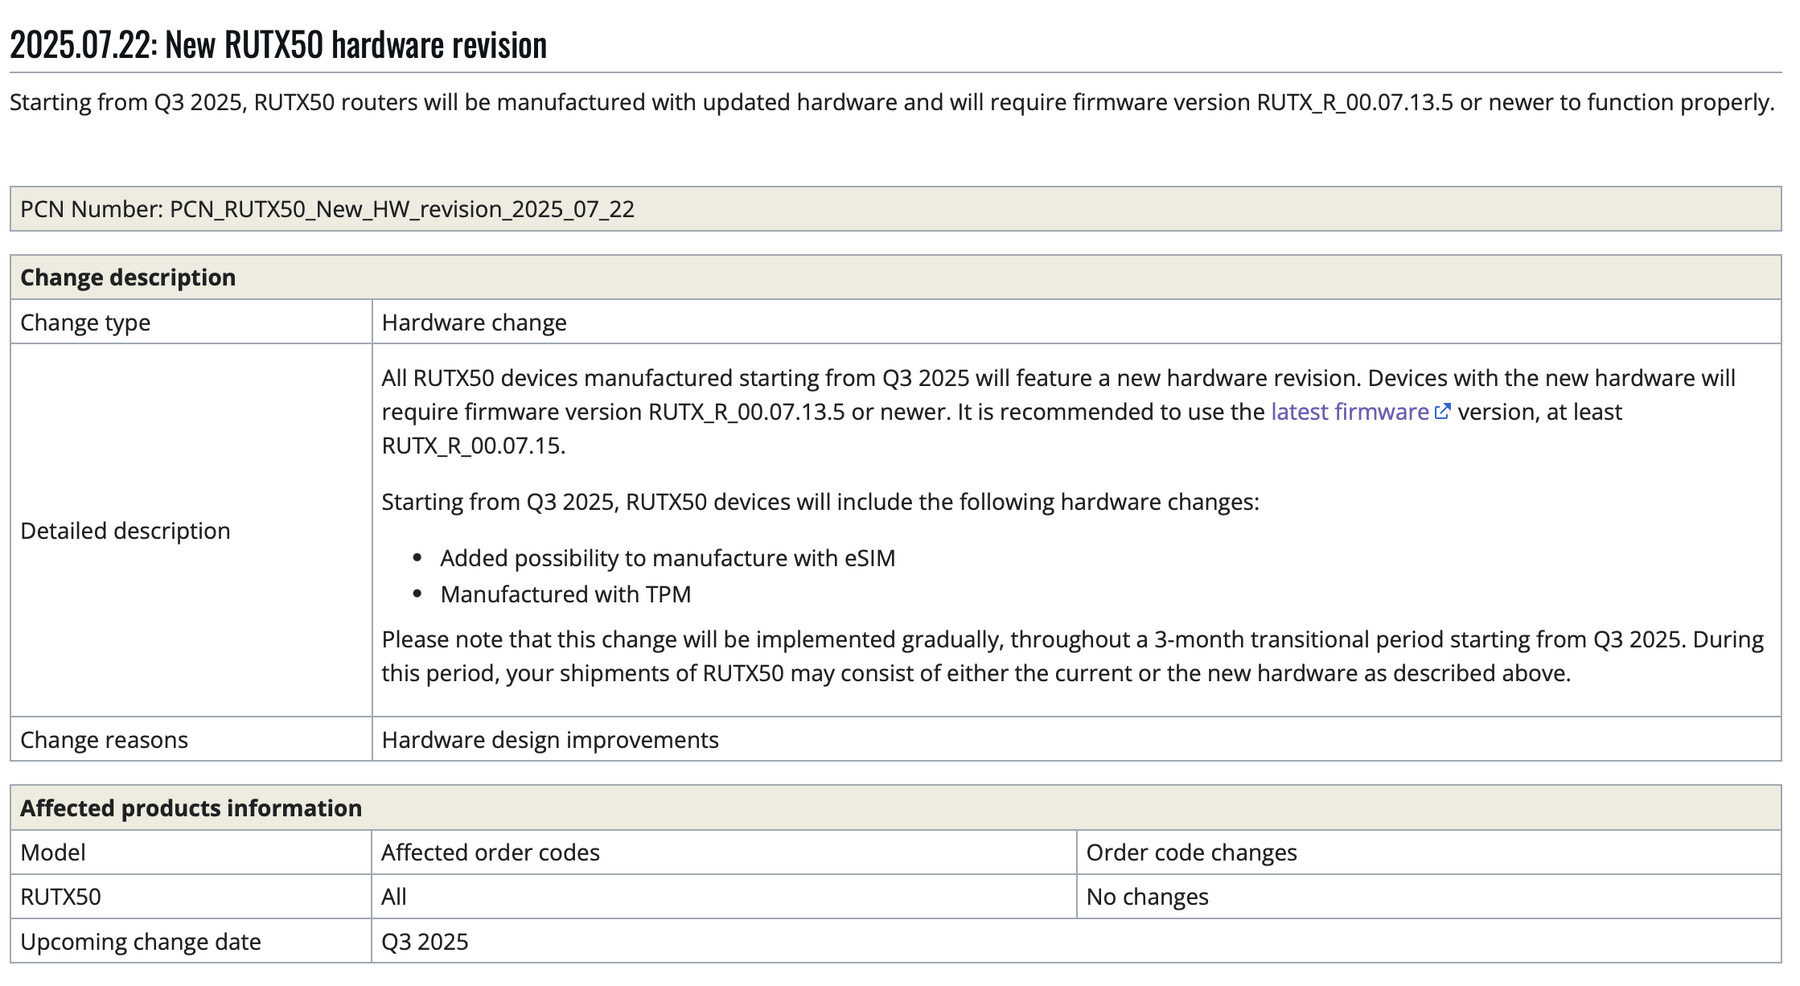Click the PCN Number row text
This screenshot has width=1800, height=986.
[x=327, y=209]
